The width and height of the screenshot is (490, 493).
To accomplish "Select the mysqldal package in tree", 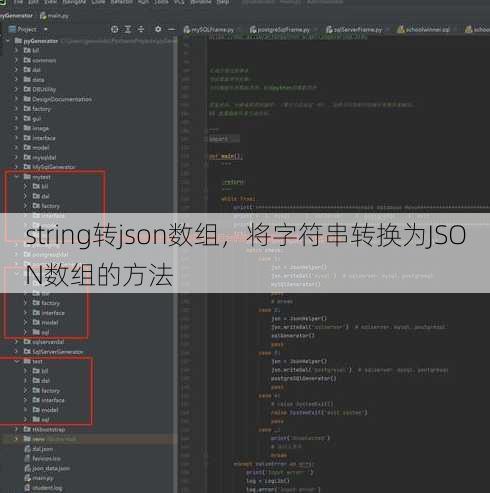I will tap(44, 157).
